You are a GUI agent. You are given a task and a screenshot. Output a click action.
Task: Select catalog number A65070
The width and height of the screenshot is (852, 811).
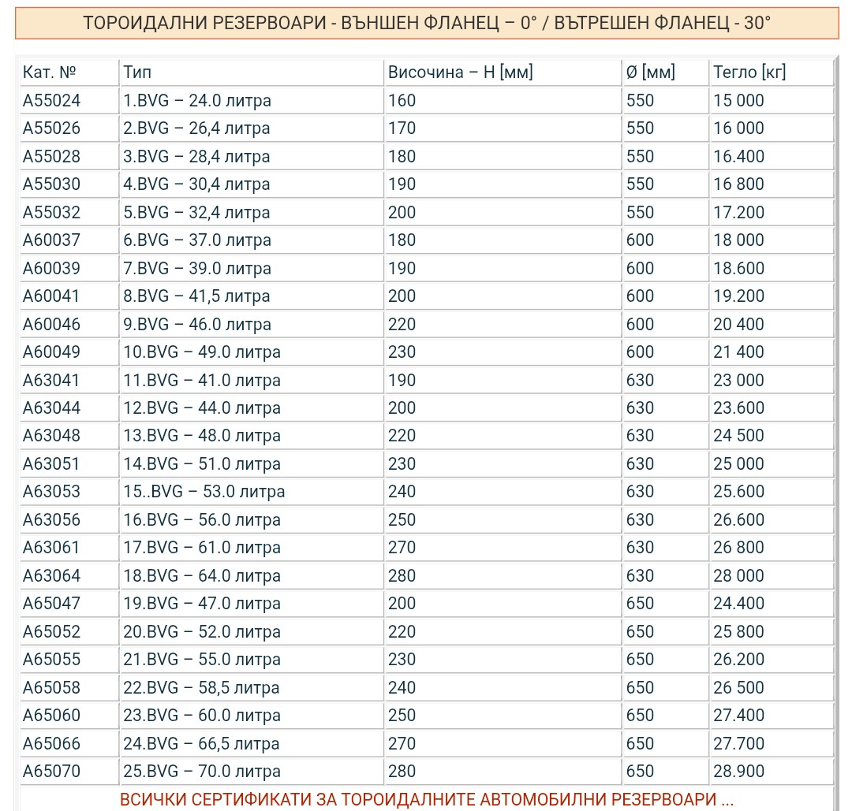[52, 772]
